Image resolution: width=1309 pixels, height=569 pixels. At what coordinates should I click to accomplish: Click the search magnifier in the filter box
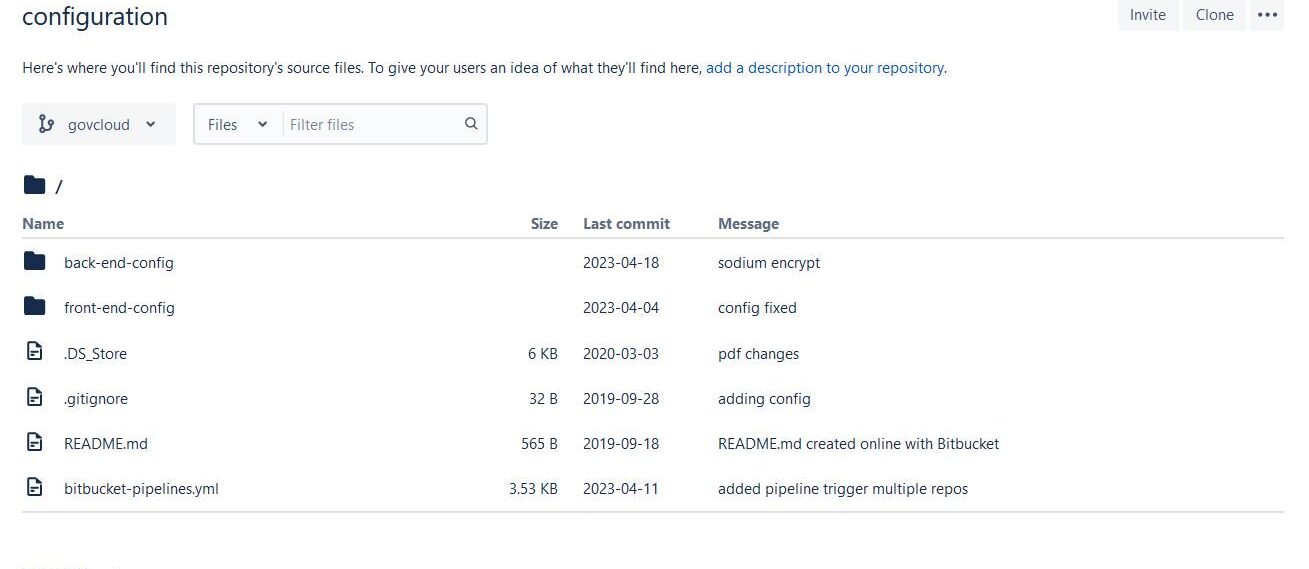471,124
